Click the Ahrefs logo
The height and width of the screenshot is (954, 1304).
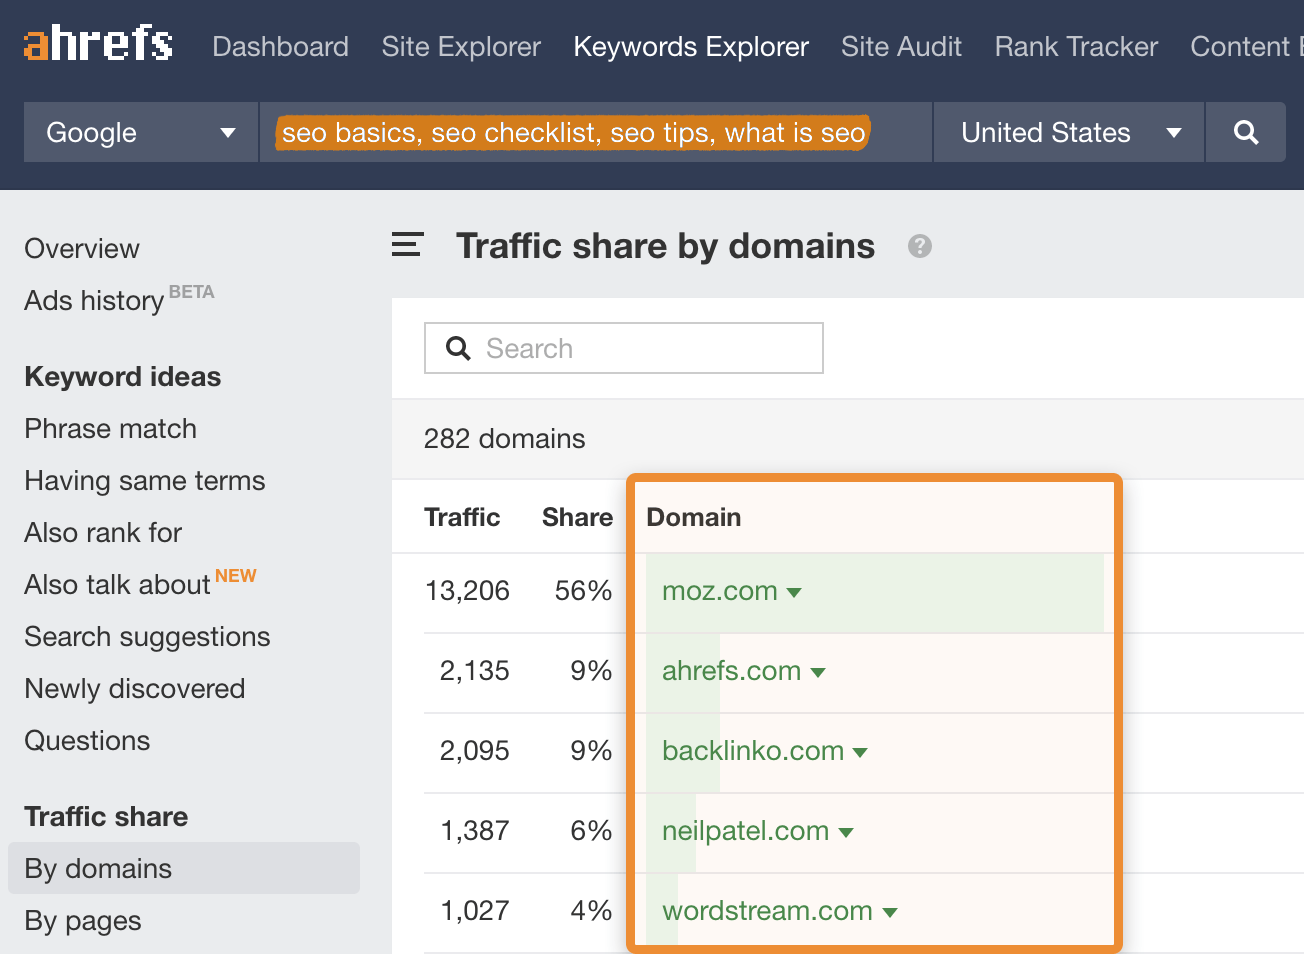98,44
